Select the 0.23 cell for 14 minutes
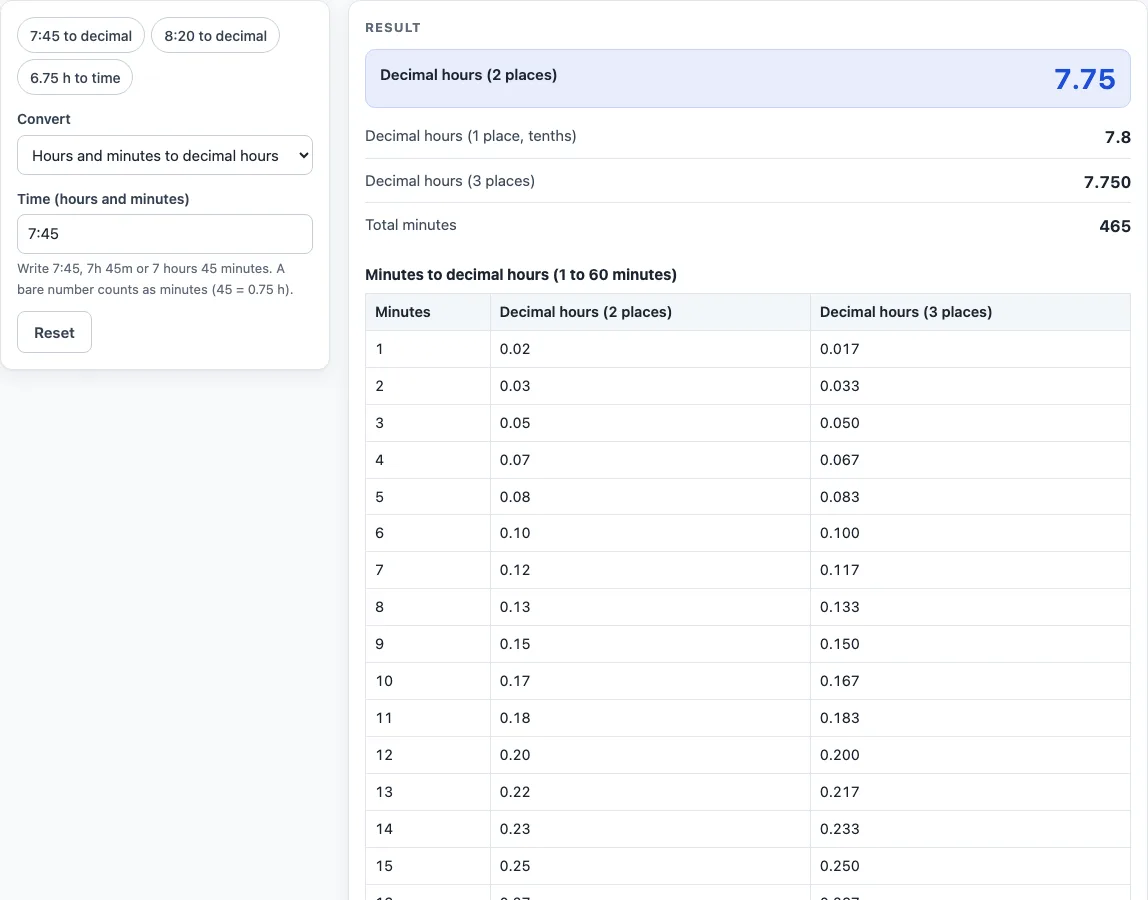Viewport: 1148px width, 900px height. [650, 829]
